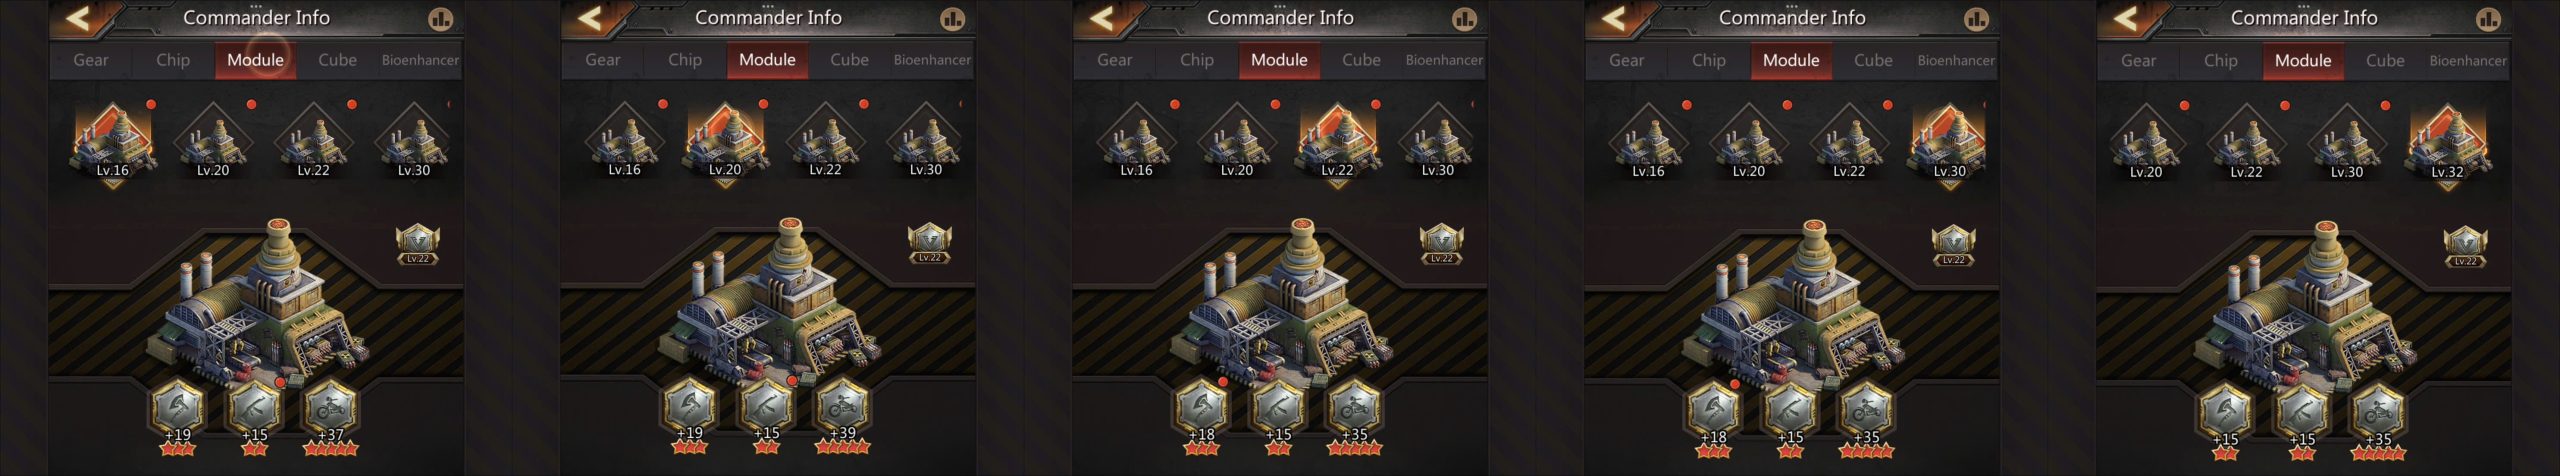Select the highlighted Lv.22 module slot

click(x=1337, y=145)
